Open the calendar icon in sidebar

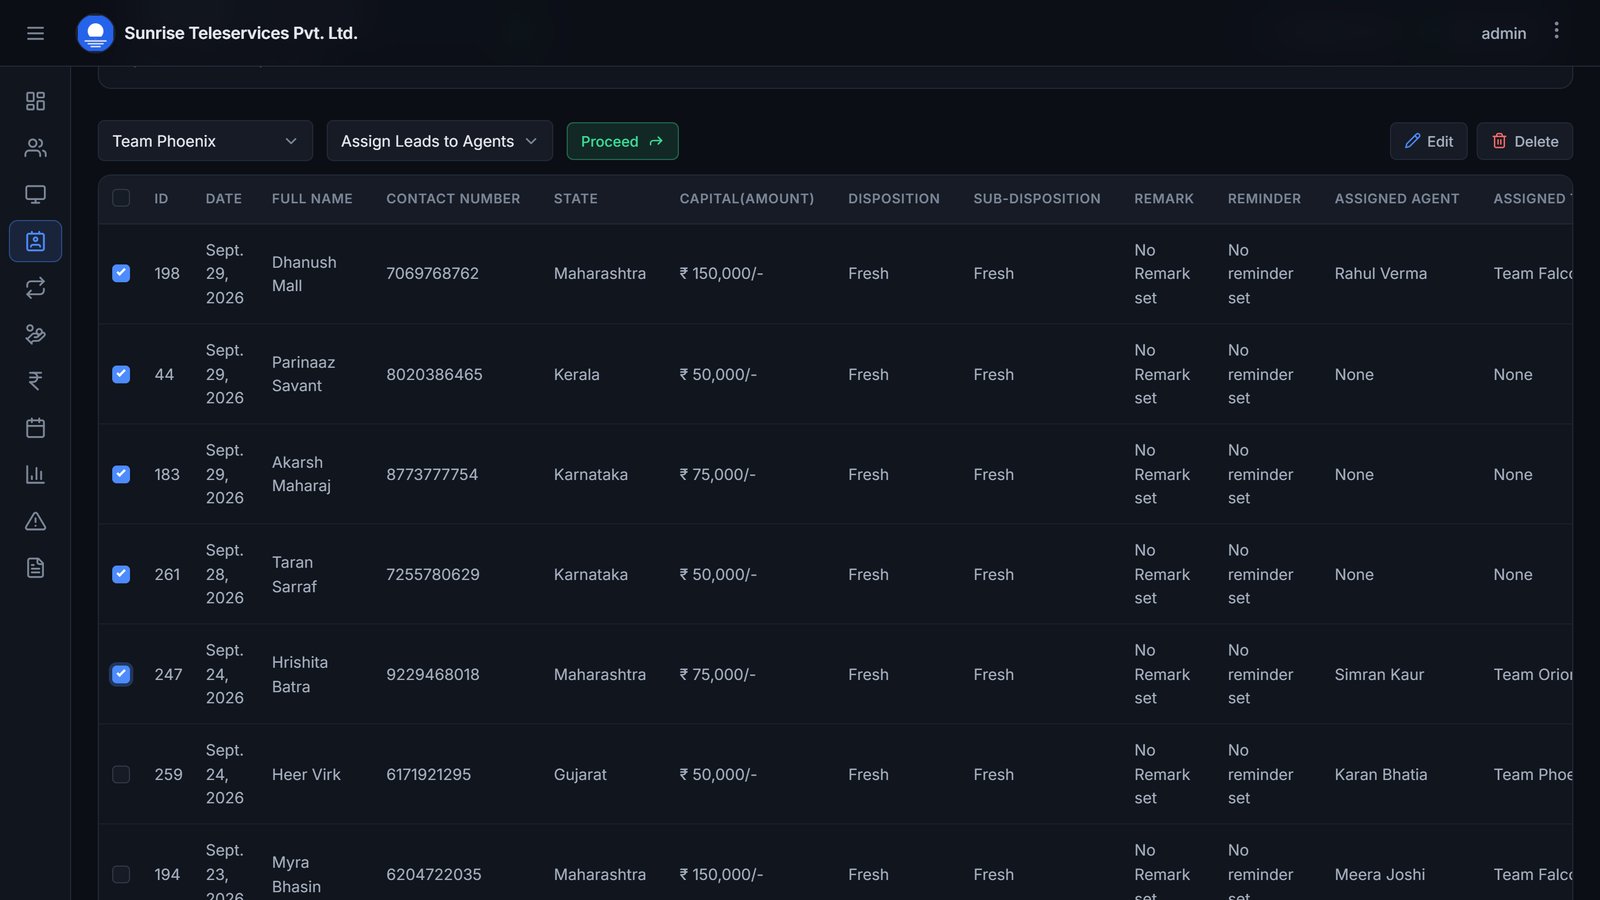tap(35, 428)
